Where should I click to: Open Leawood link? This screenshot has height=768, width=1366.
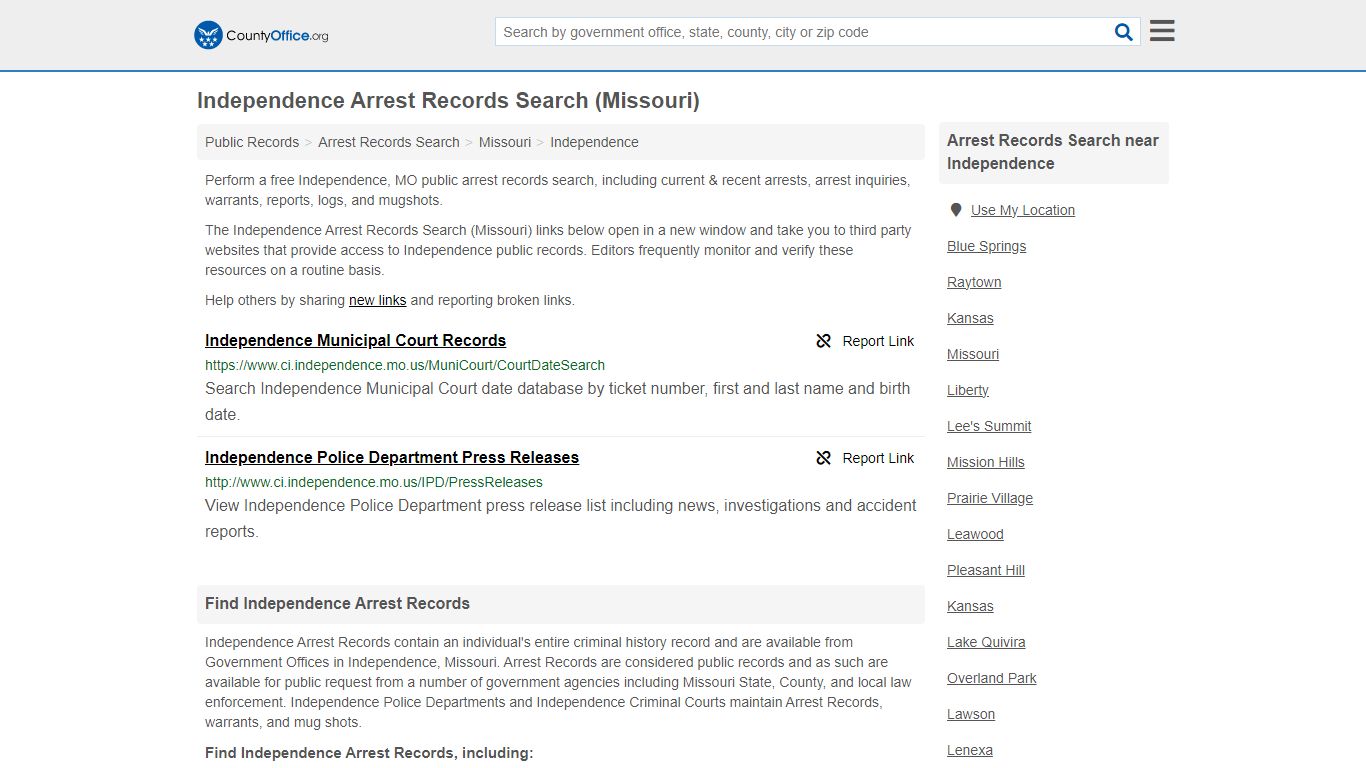coord(975,534)
